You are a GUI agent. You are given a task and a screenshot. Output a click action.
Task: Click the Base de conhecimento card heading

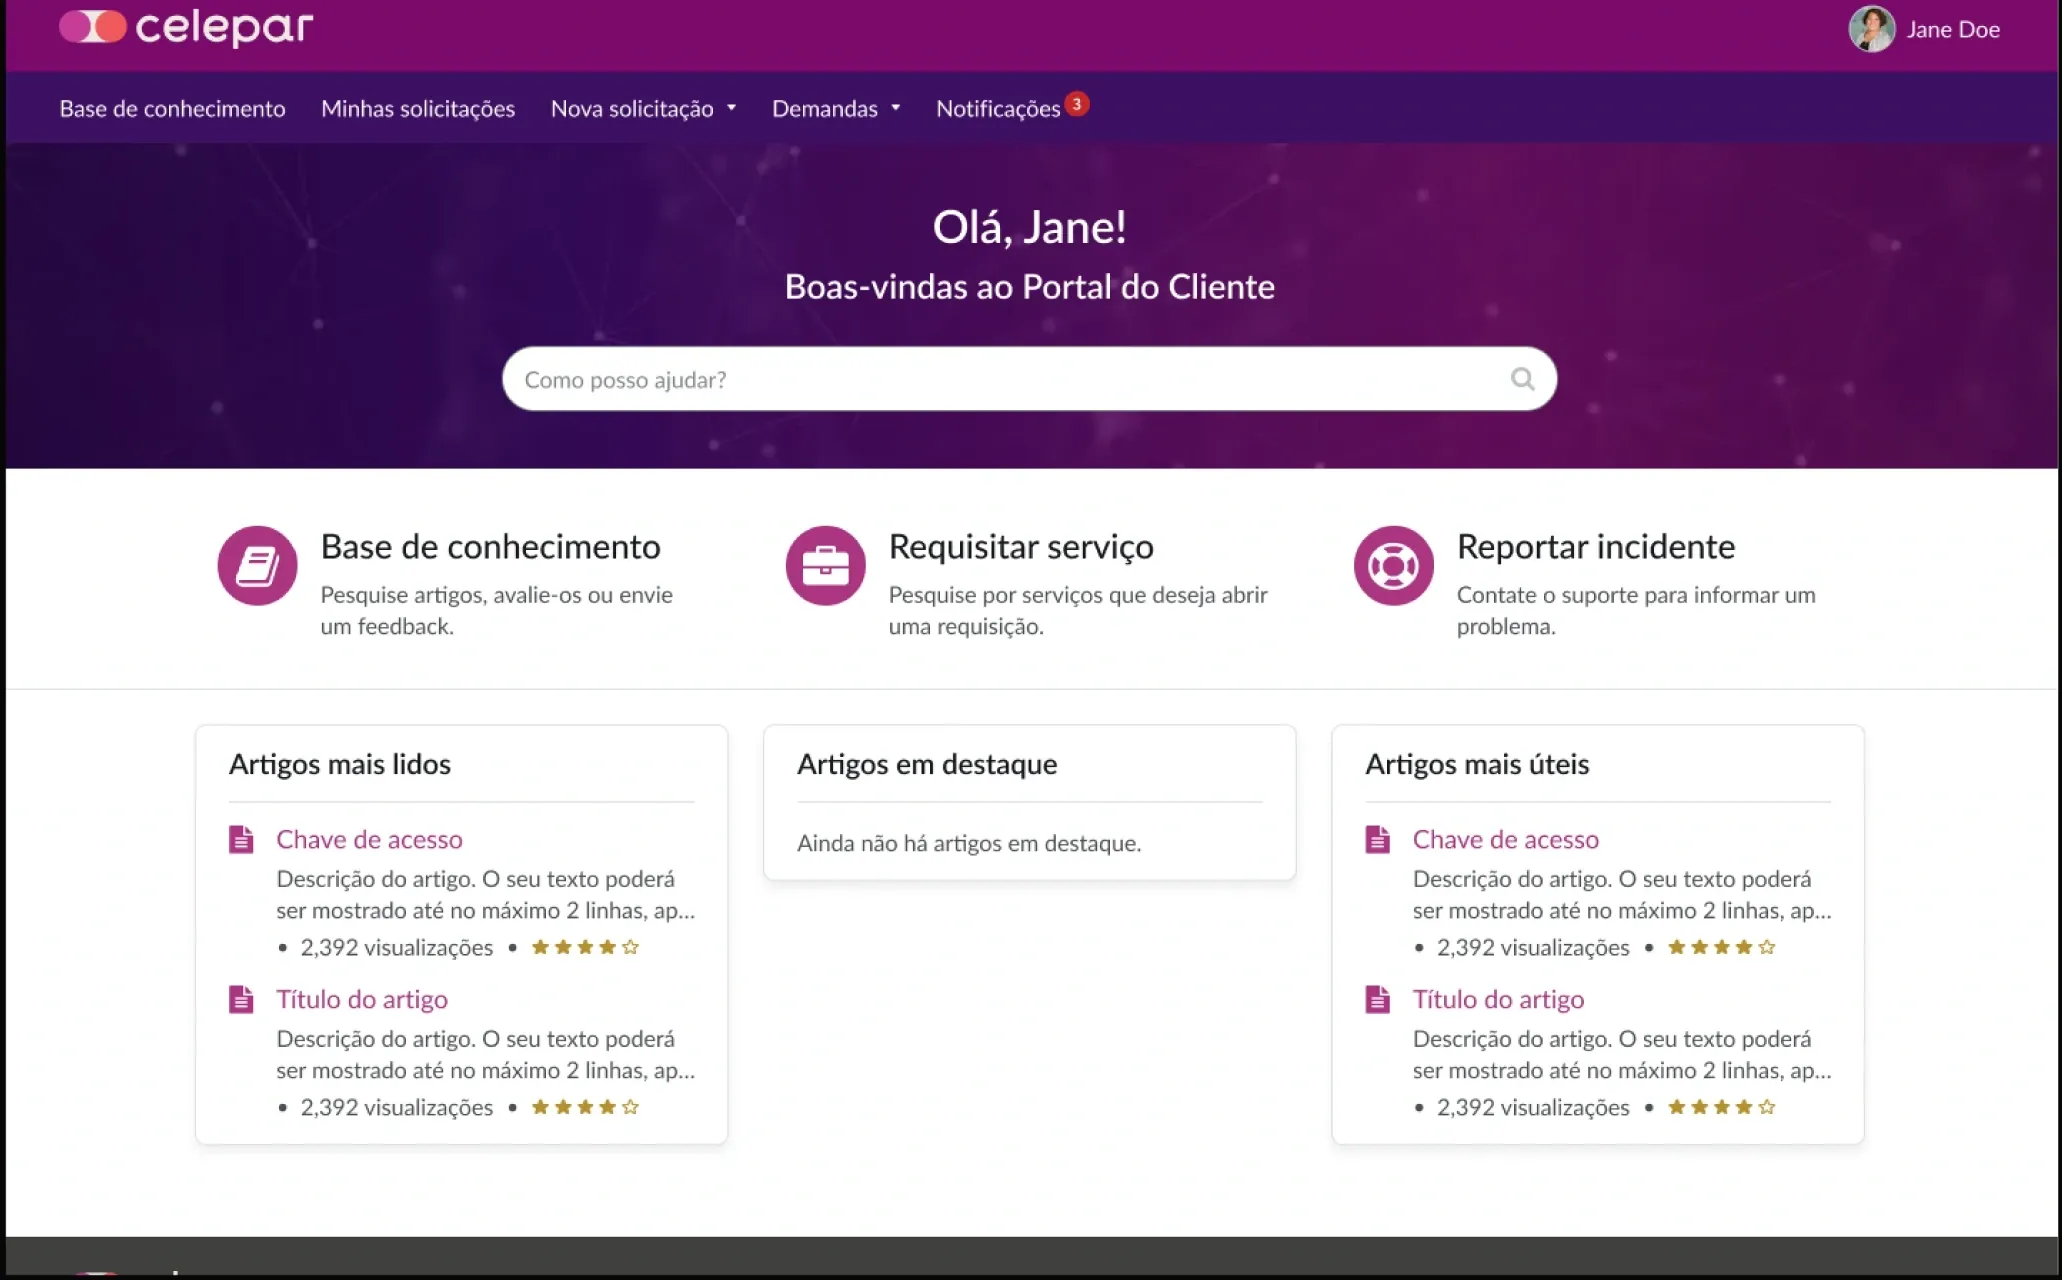click(490, 546)
